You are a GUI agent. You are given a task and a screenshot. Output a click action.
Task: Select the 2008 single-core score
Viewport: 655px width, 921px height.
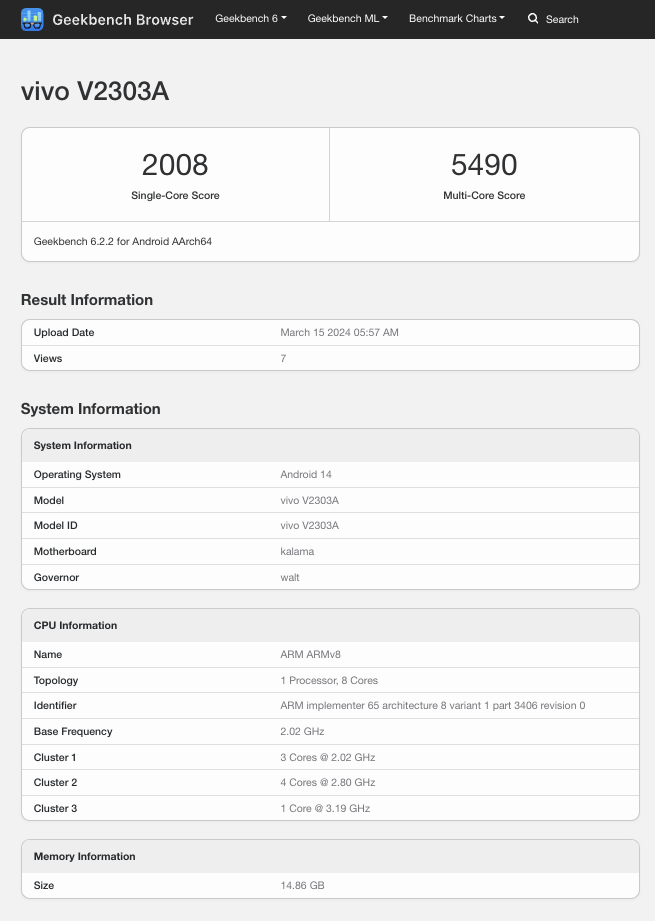175,165
